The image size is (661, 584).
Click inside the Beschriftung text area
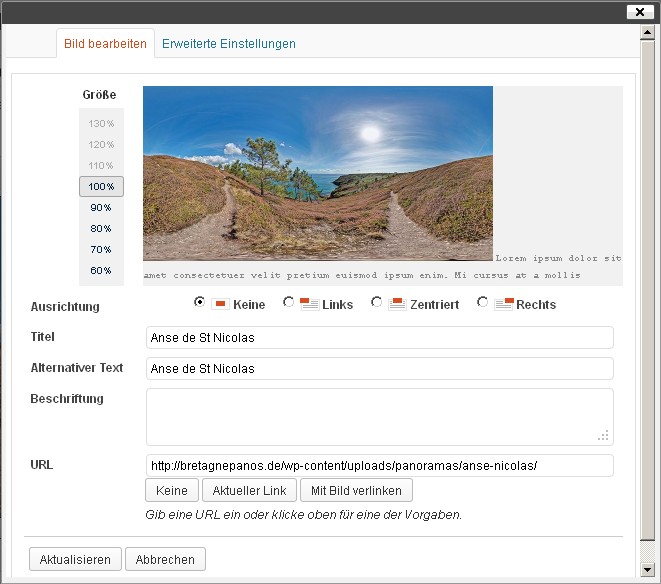click(379, 416)
